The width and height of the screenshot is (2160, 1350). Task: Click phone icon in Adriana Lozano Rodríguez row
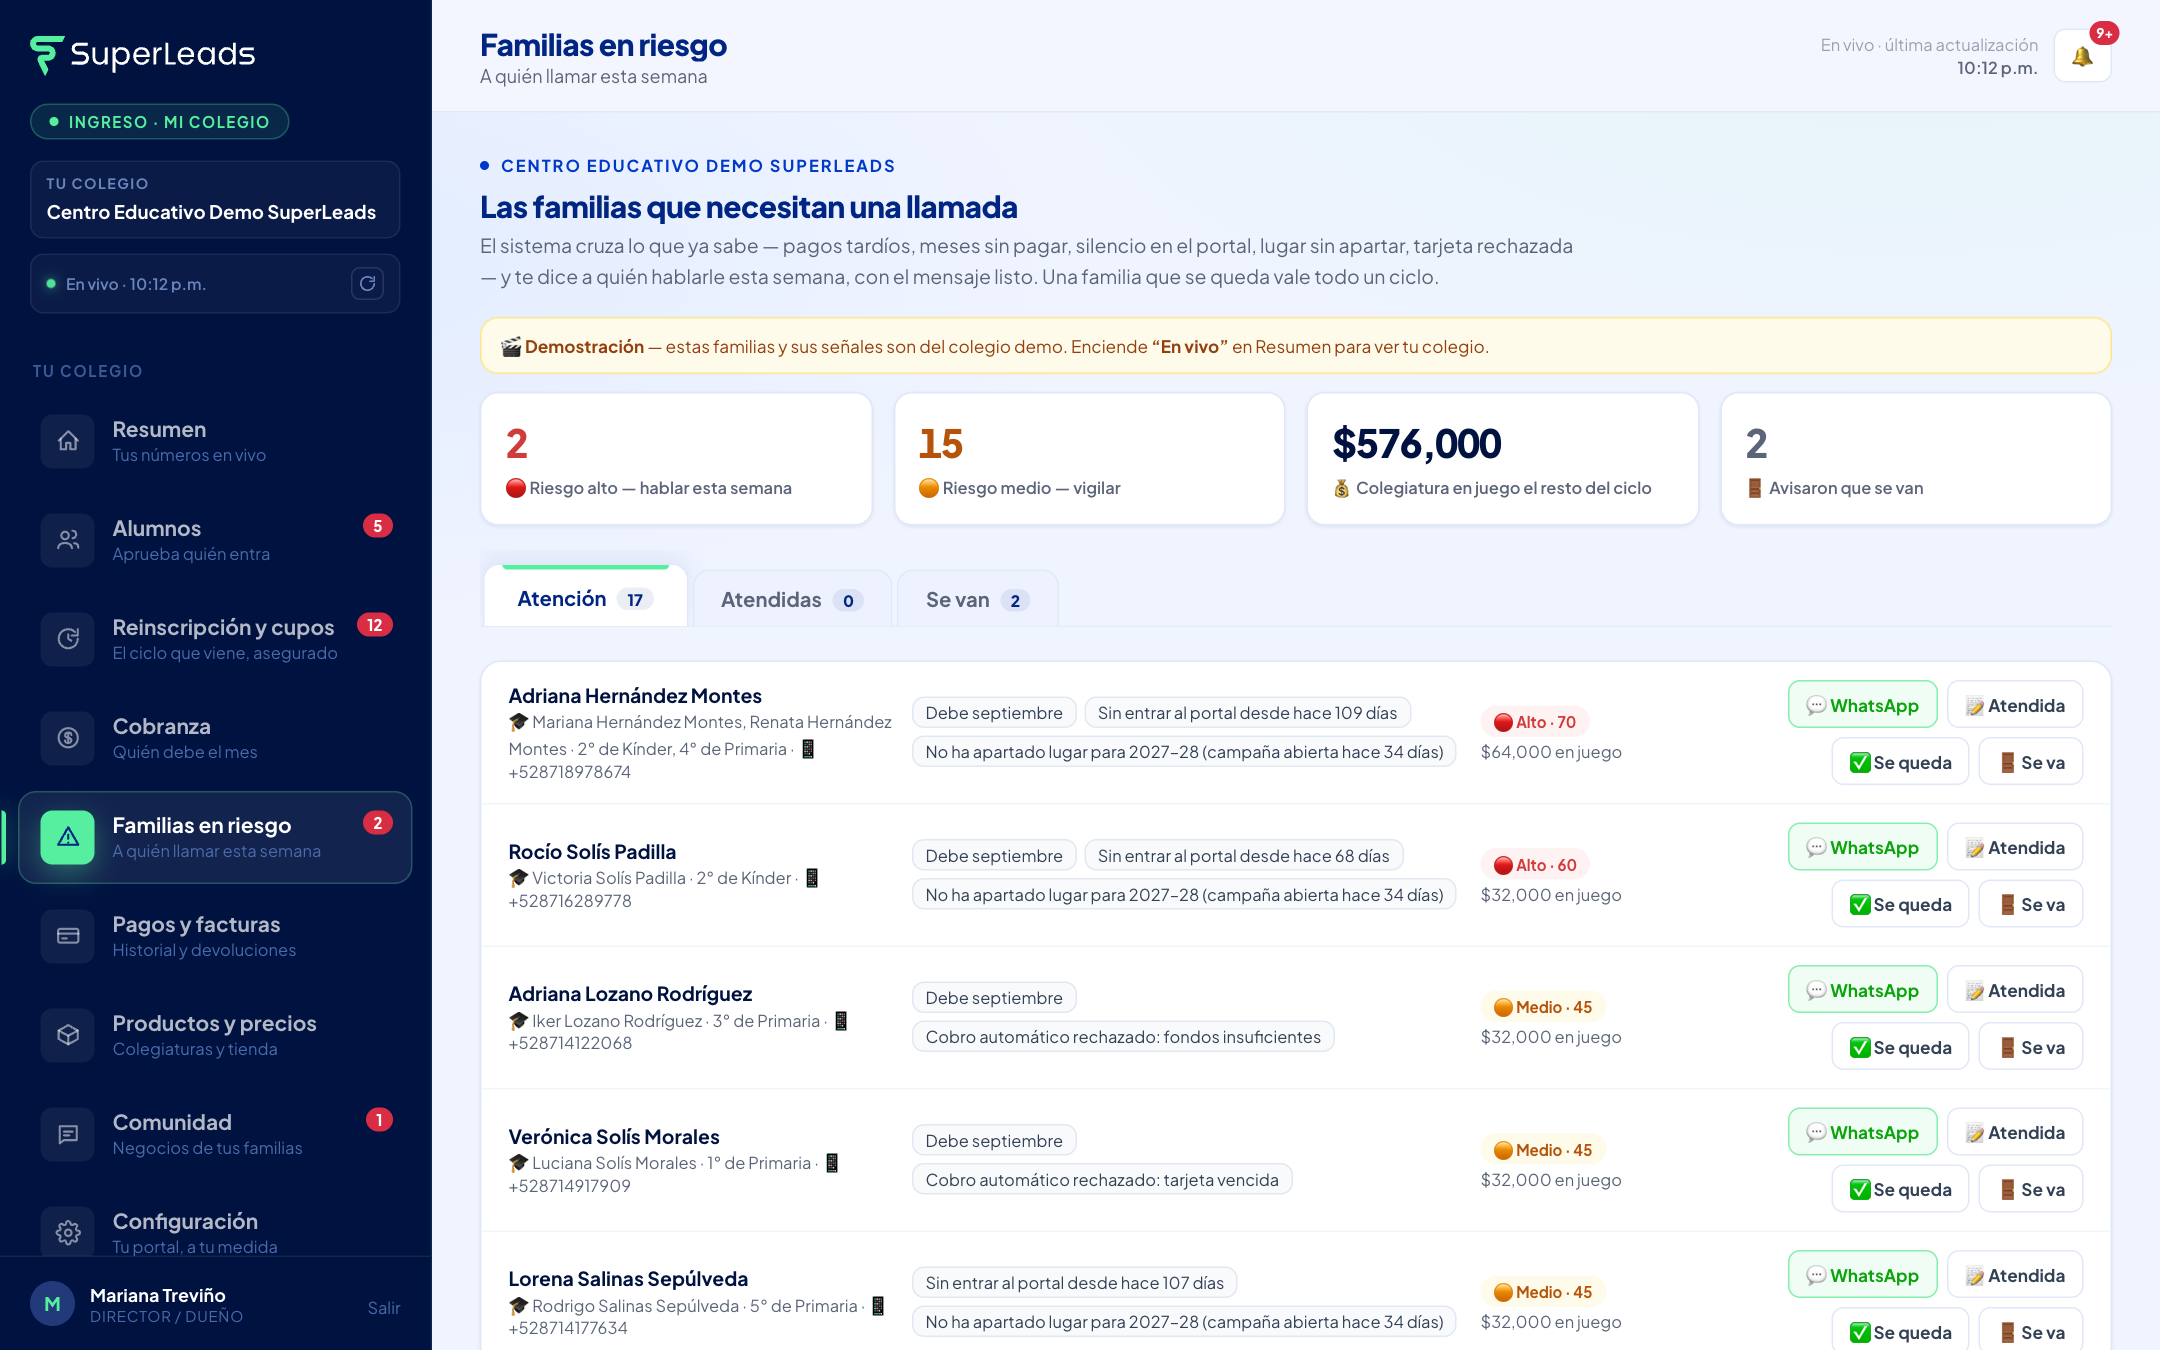pos(841,1021)
